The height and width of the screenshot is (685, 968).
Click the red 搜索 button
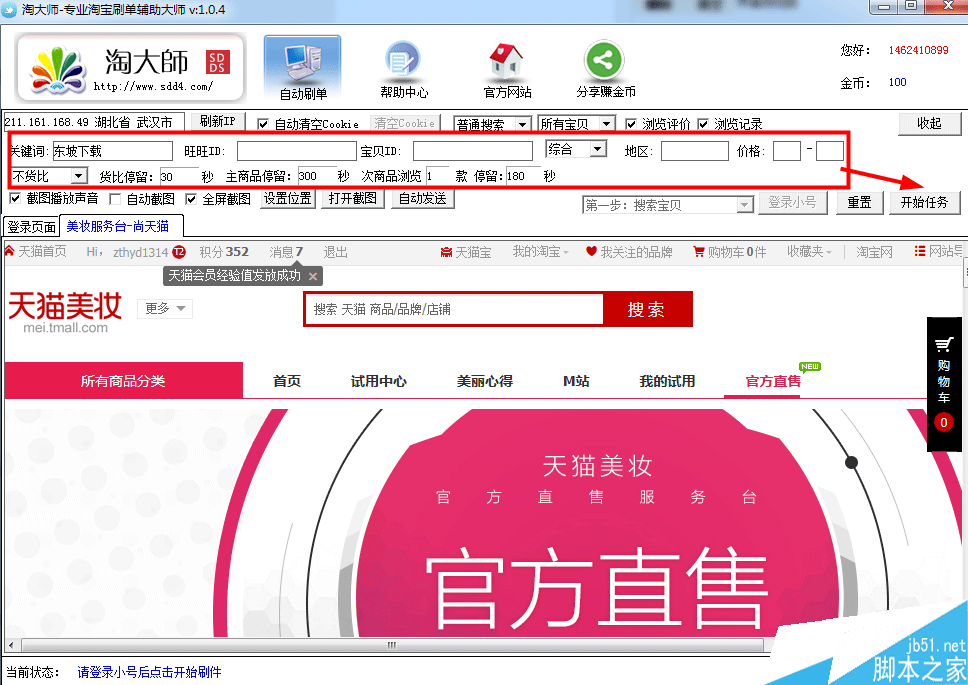pyautogui.click(x=647, y=309)
